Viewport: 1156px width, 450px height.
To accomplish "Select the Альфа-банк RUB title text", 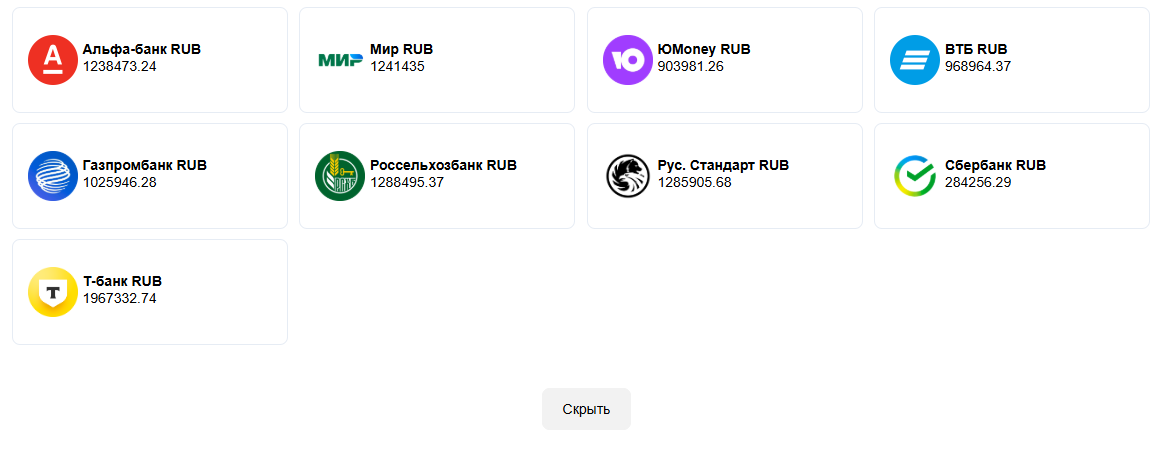I will point(142,49).
